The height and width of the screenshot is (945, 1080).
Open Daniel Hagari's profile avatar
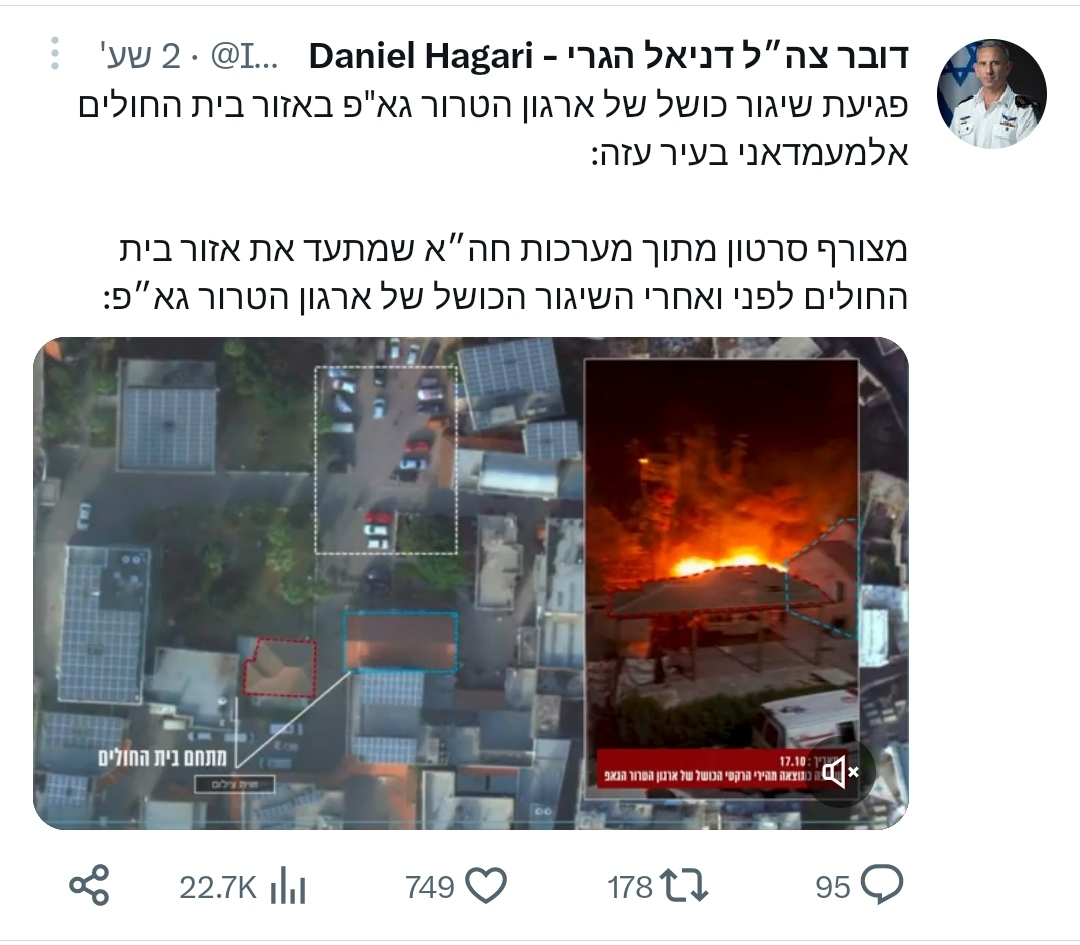[991, 94]
